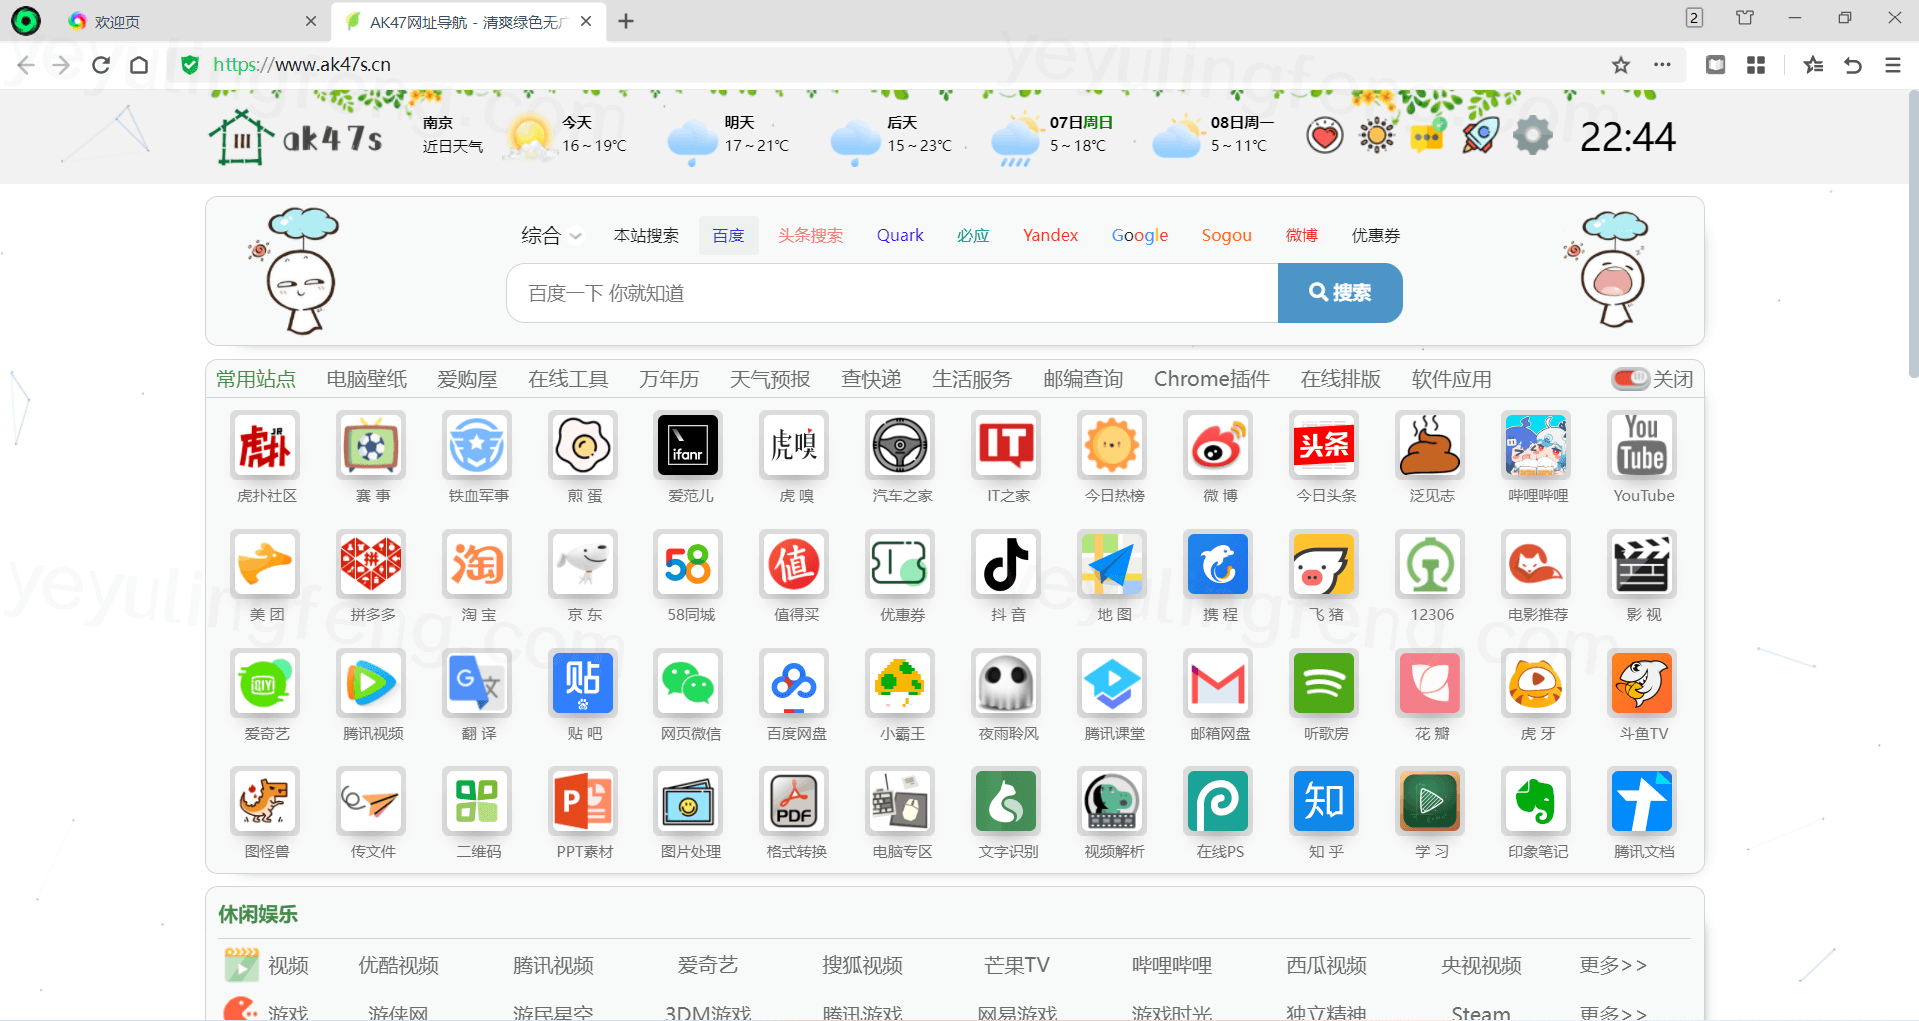Open the 印象笔记 Evernote icon
This screenshot has height=1021, width=1919.
click(x=1536, y=801)
